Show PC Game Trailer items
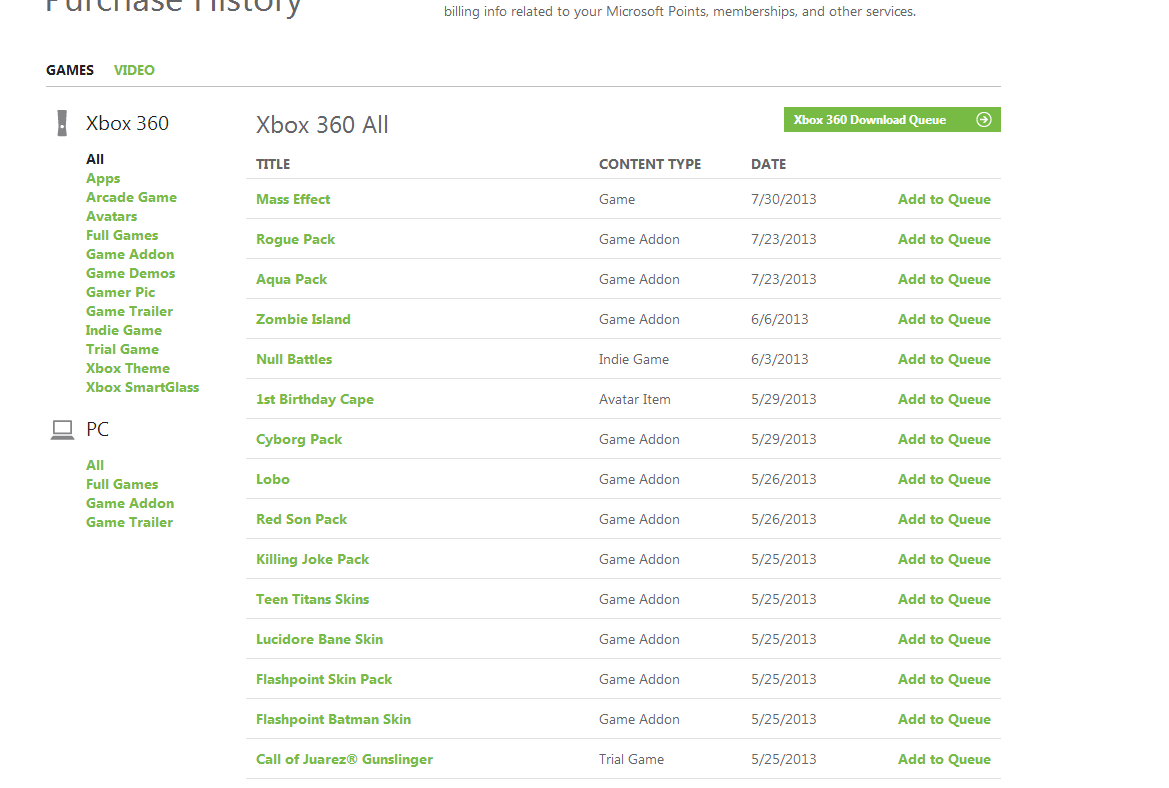1169x788 pixels. (130, 523)
